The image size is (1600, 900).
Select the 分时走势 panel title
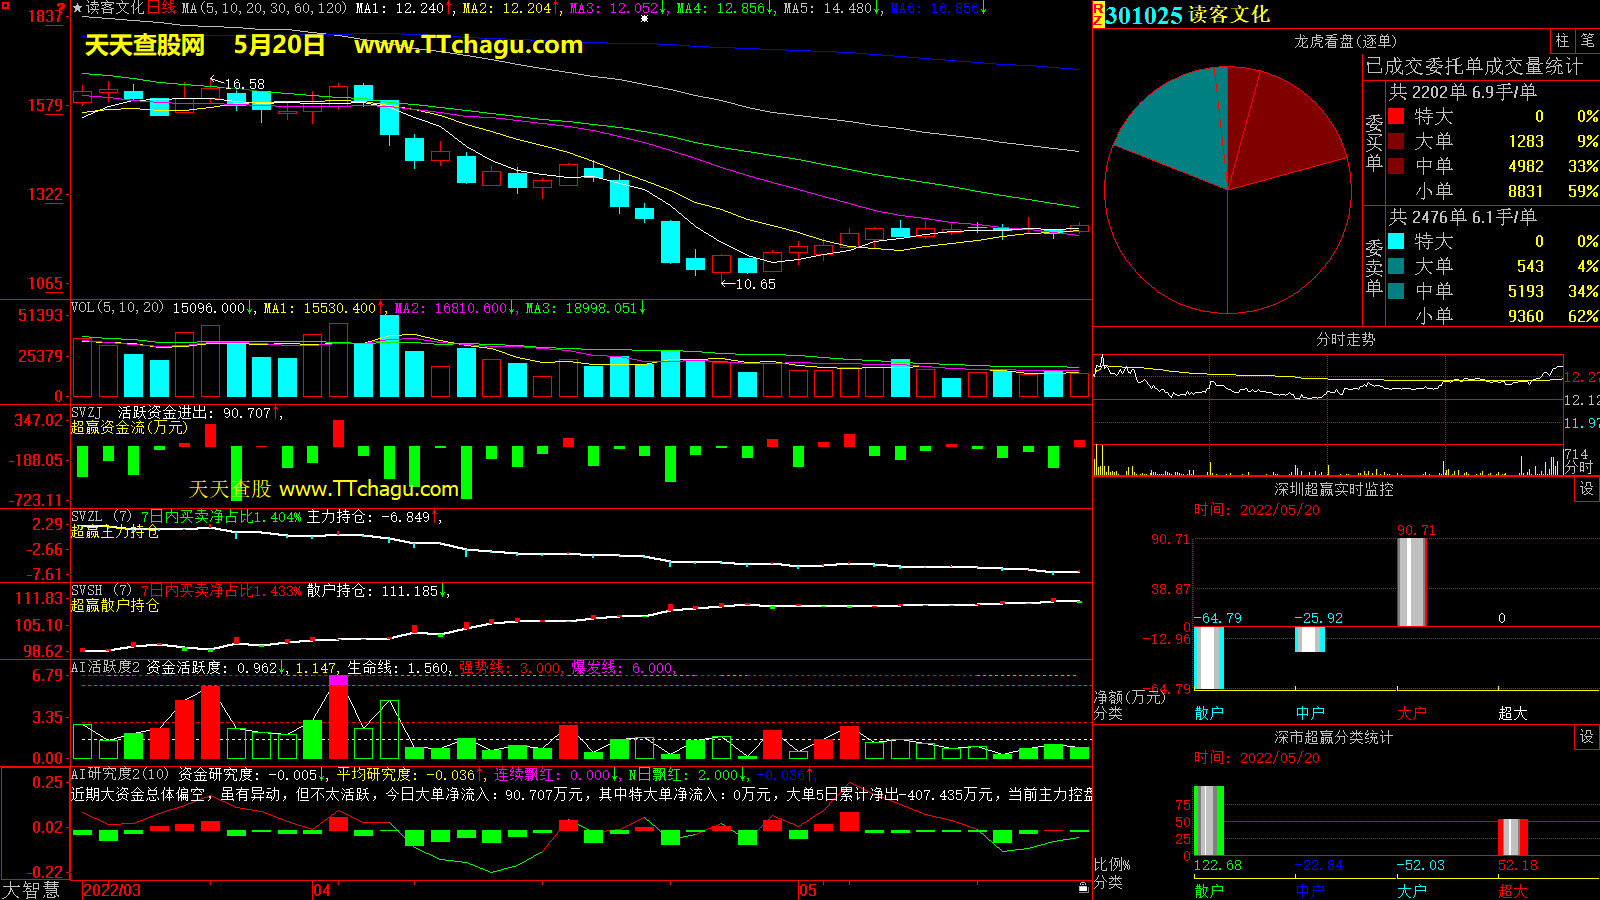point(1345,339)
